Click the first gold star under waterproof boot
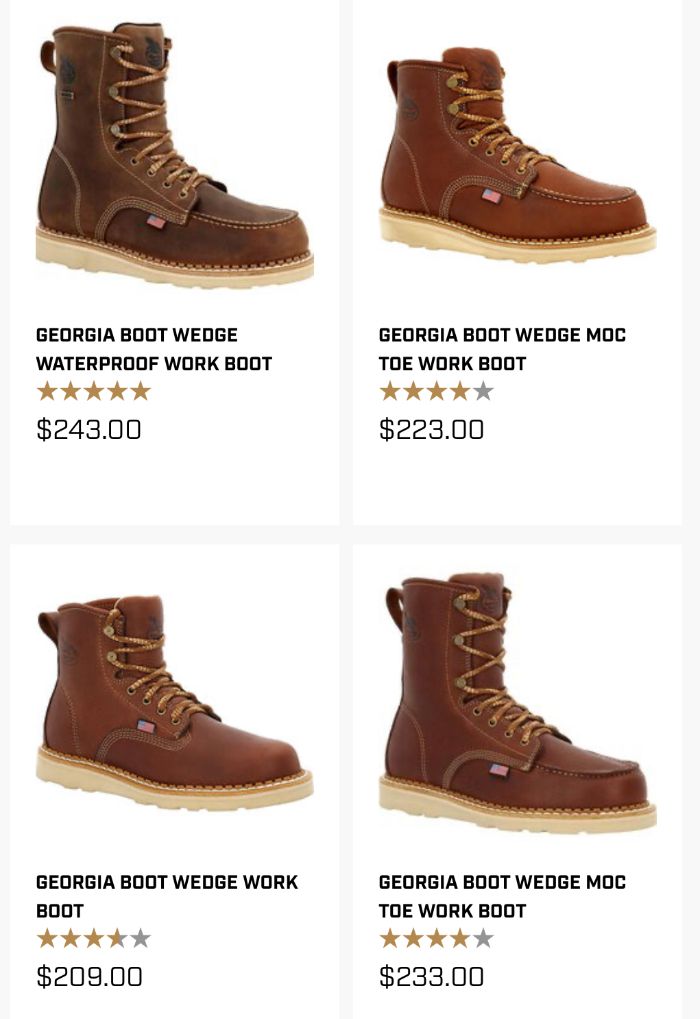Screen dimensions: 700x1019 coord(47,391)
